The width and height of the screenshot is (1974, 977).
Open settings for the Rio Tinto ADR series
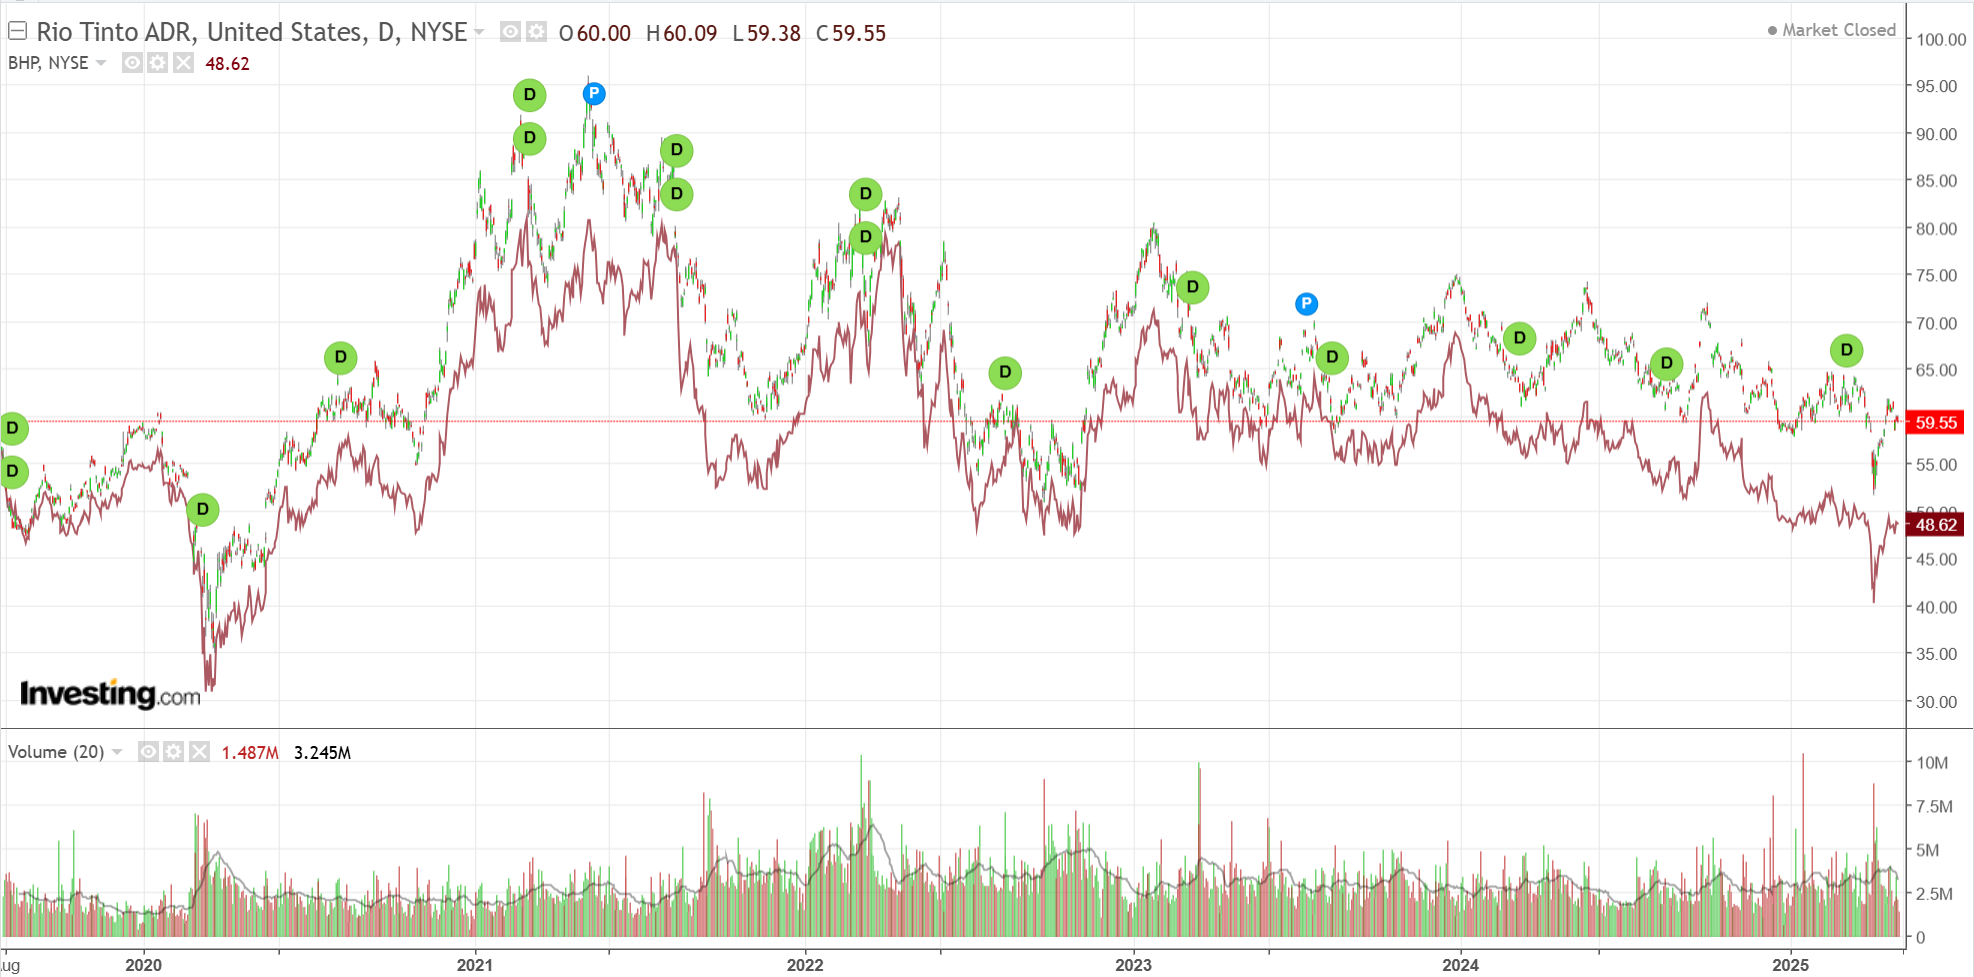pyautogui.click(x=537, y=32)
